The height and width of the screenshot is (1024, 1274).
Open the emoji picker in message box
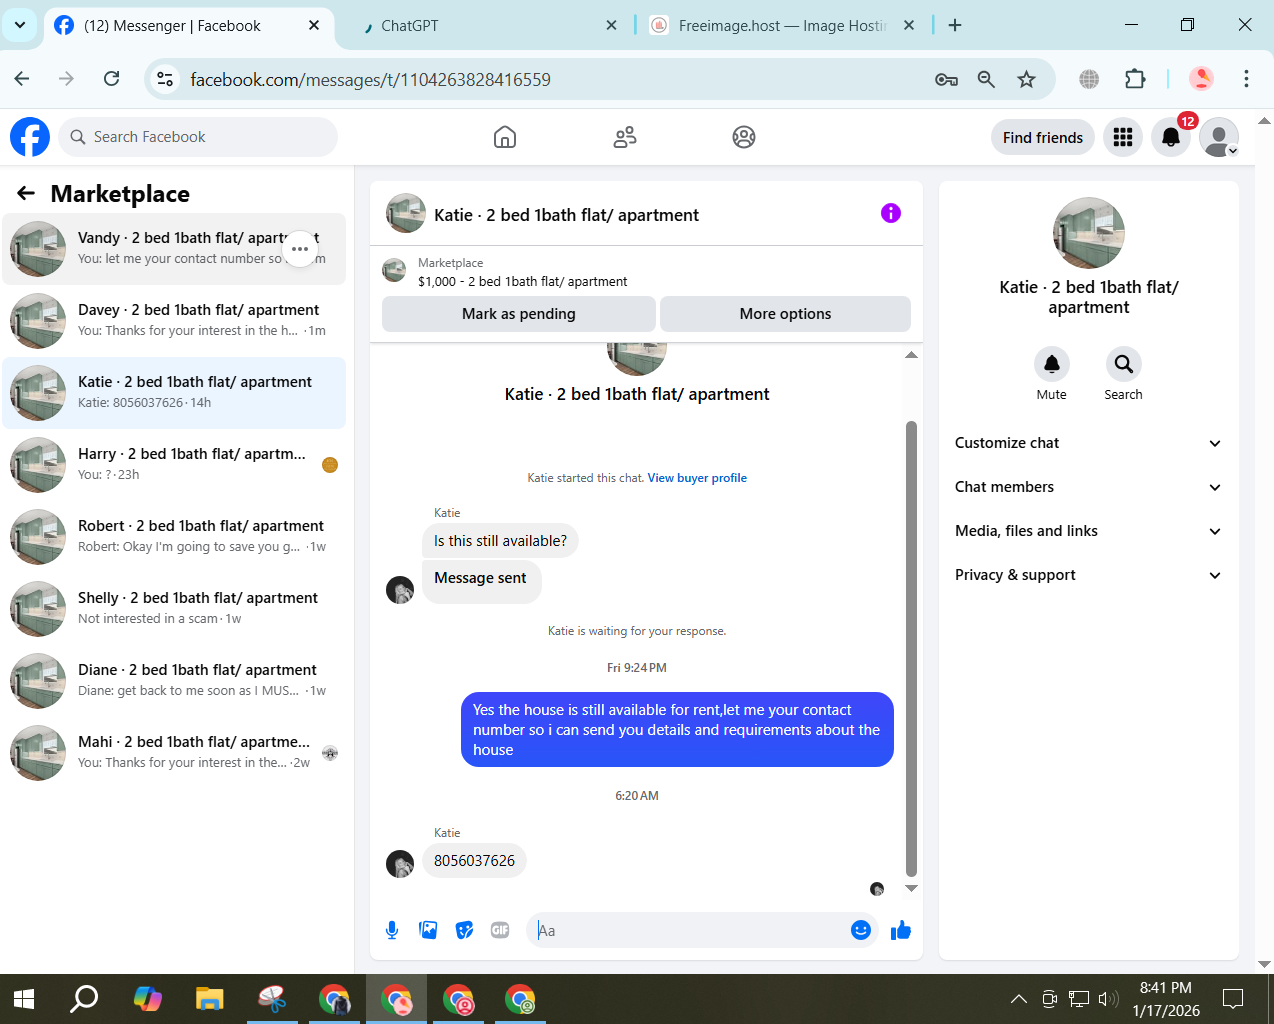coord(861,930)
